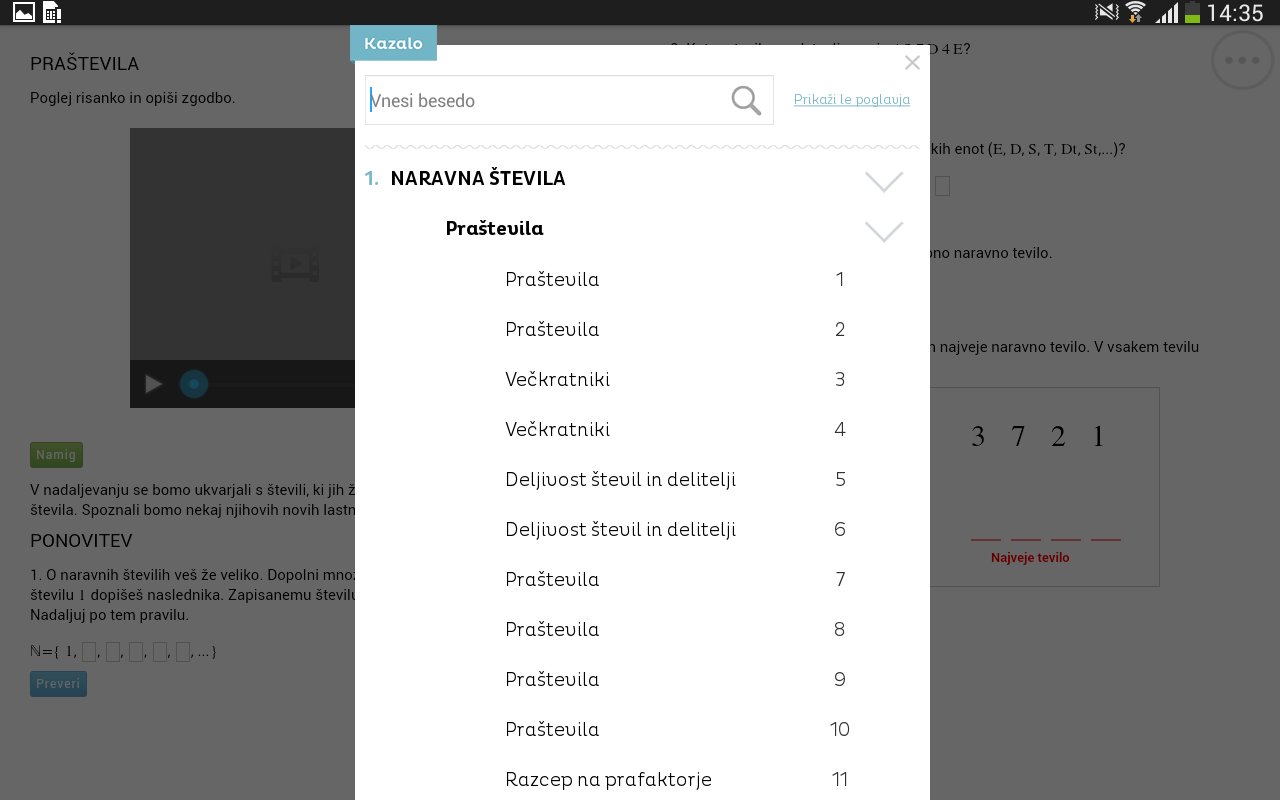Tap the Wi-Fi status icon
The height and width of the screenshot is (800, 1280).
click(x=1135, y=12)
